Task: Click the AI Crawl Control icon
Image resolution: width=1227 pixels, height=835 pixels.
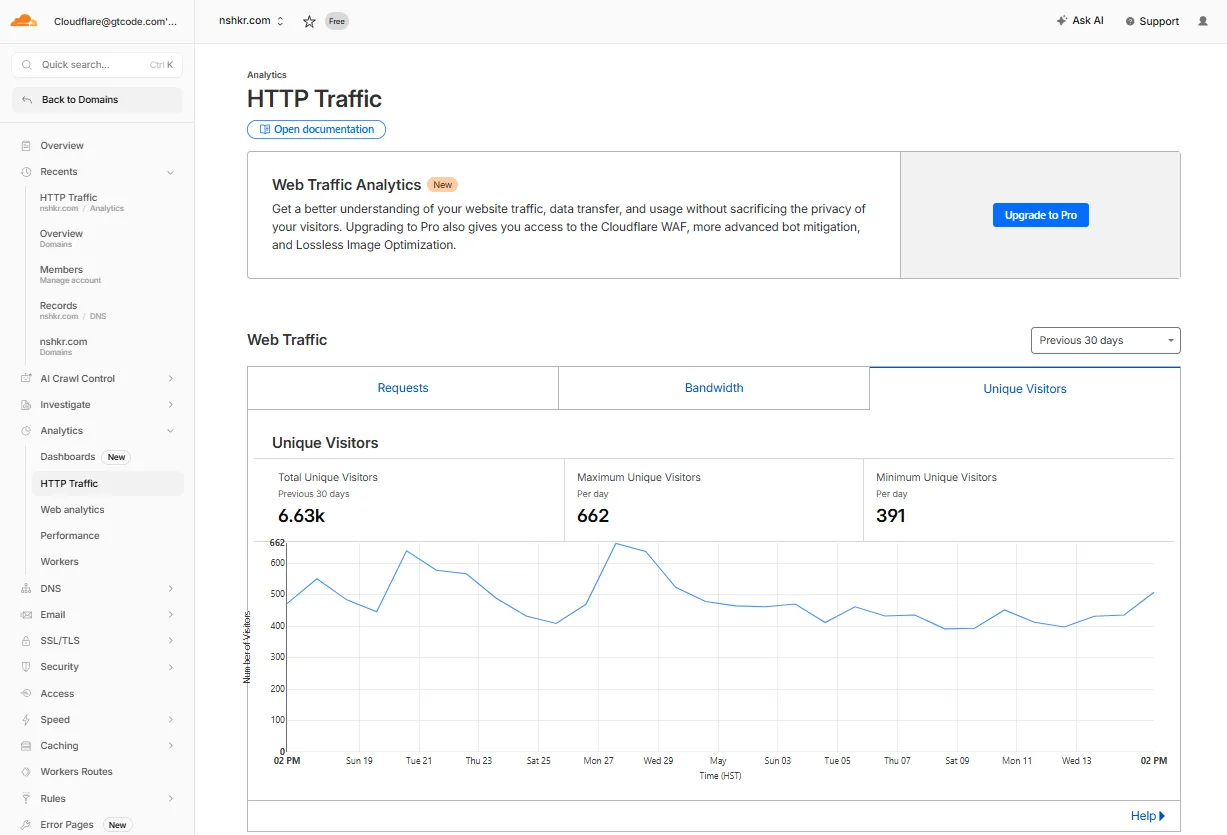Action: 26,379
